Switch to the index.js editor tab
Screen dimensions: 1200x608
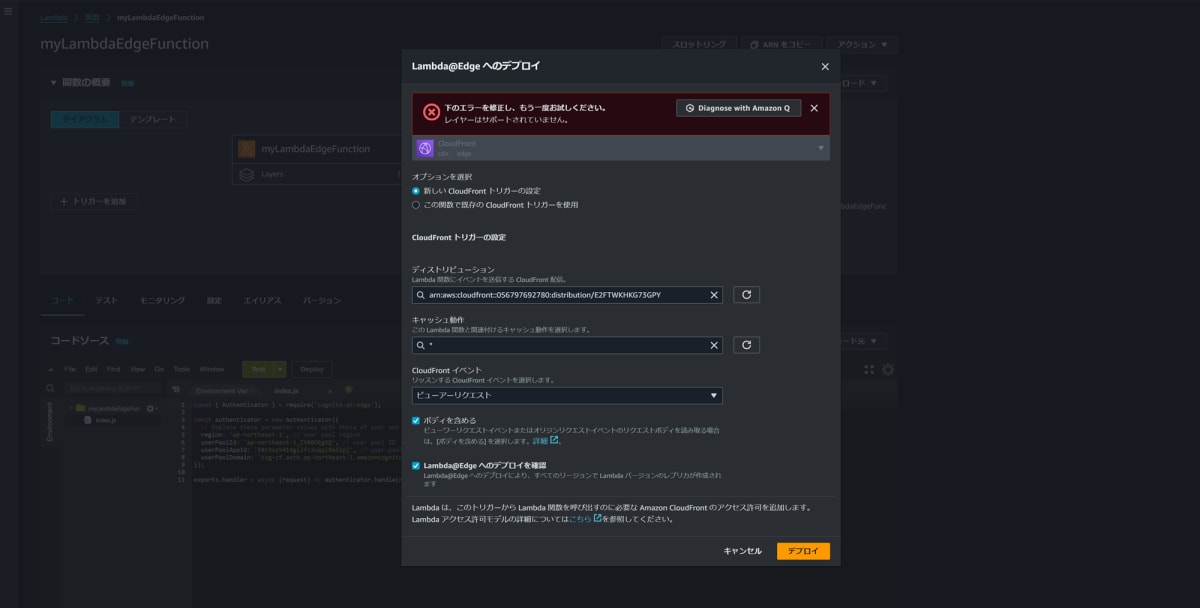click(x=286, y=390)
